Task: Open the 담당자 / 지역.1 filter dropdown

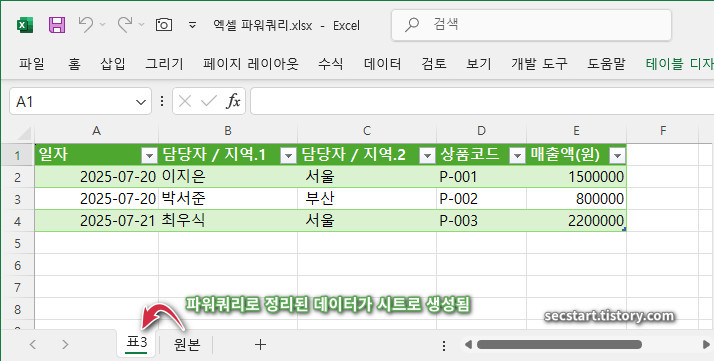Action: [x=288, y=156]
